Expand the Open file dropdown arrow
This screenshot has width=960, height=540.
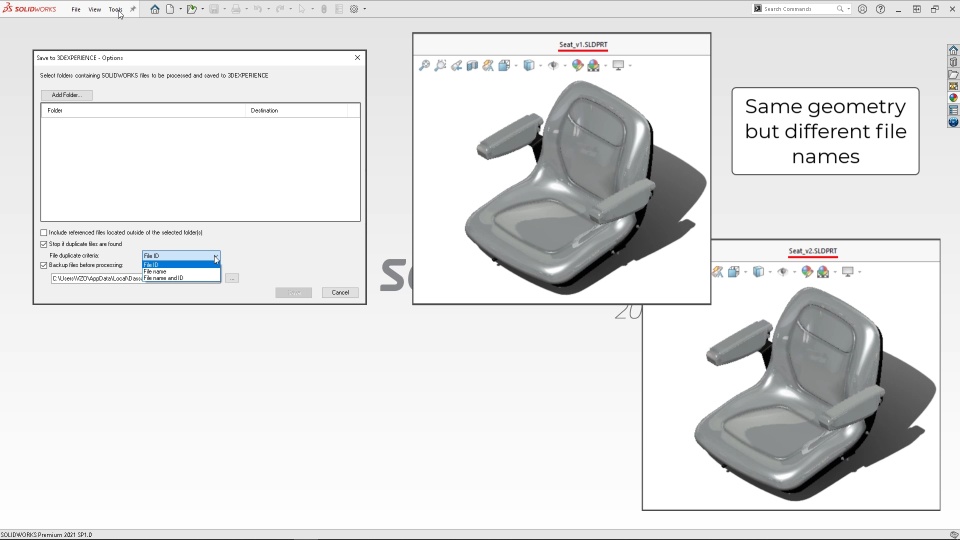point(202,9)
